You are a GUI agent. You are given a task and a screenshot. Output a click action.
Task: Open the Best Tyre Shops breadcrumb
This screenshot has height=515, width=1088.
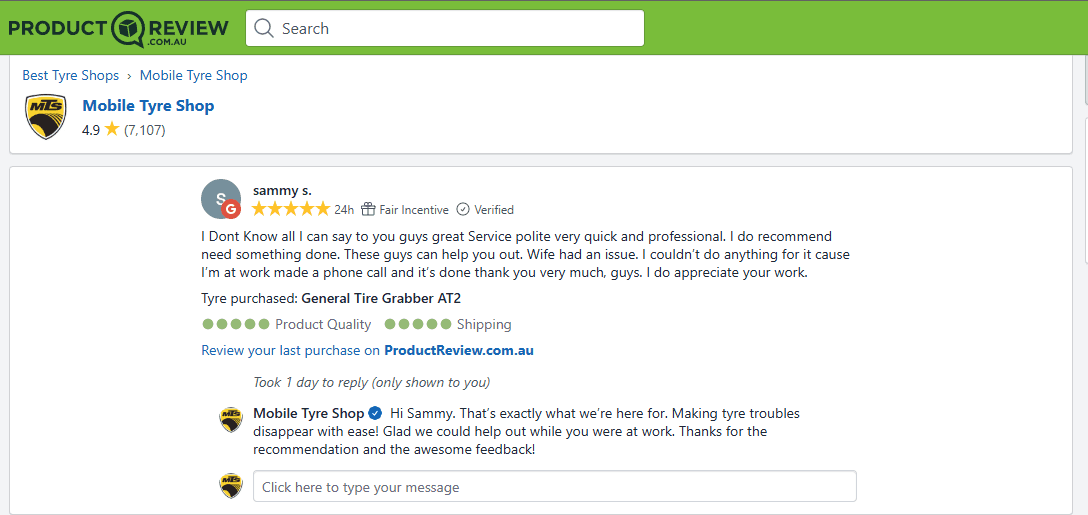click(71, 75)
